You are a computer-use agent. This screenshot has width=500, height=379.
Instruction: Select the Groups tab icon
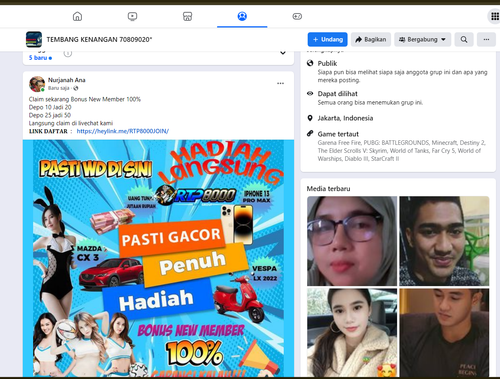click(242, 16)
